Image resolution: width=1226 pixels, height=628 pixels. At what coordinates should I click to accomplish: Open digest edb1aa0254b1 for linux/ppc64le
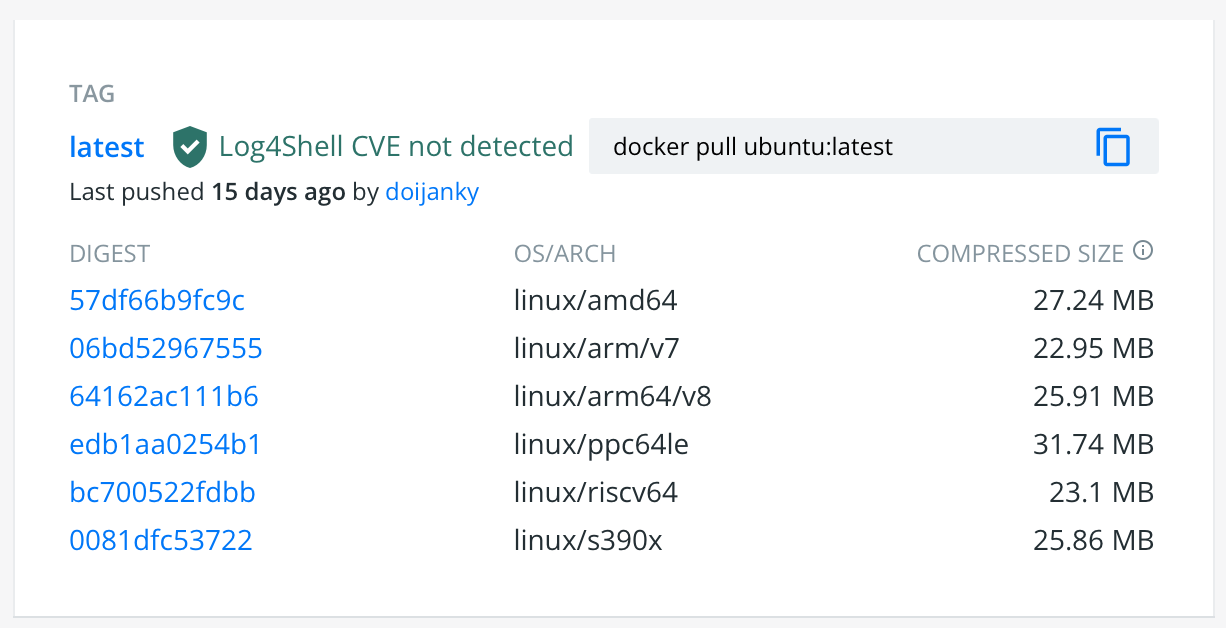point(164,443)
